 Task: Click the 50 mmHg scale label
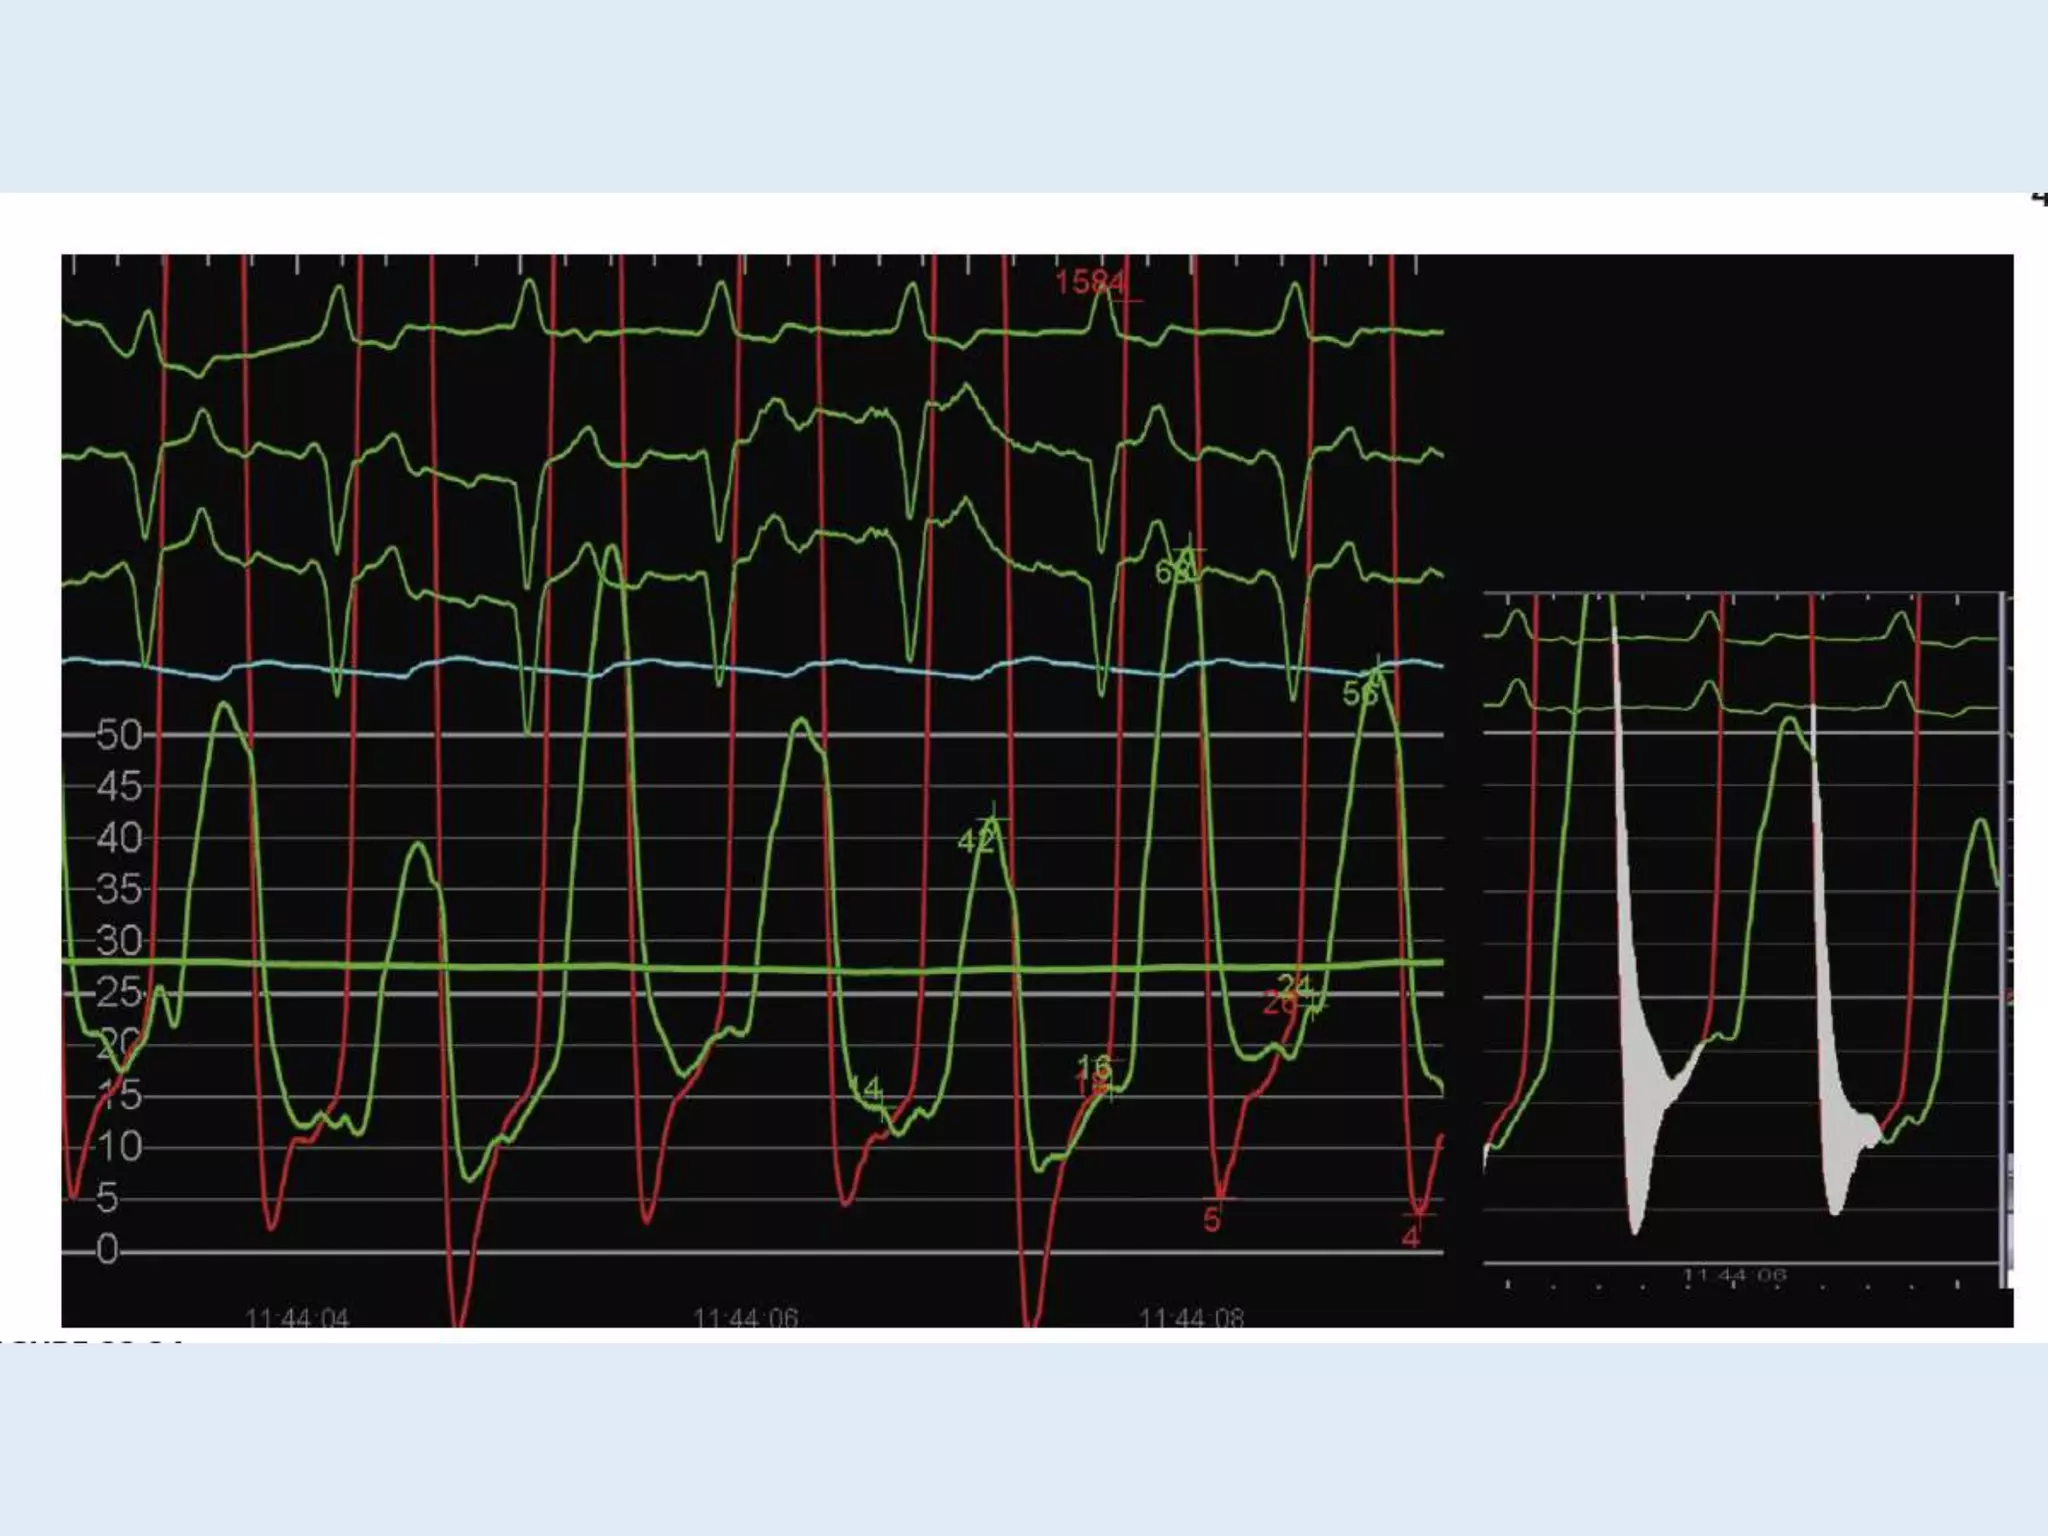(120, 736)
